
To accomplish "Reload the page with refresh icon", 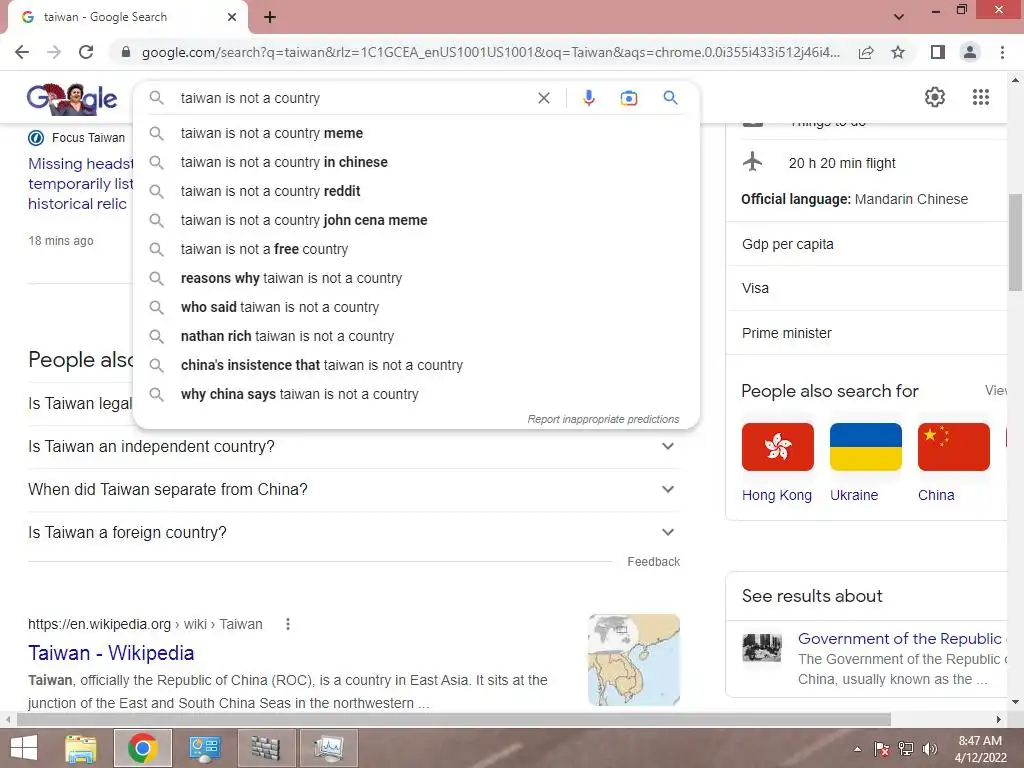I will coord(86,52).
